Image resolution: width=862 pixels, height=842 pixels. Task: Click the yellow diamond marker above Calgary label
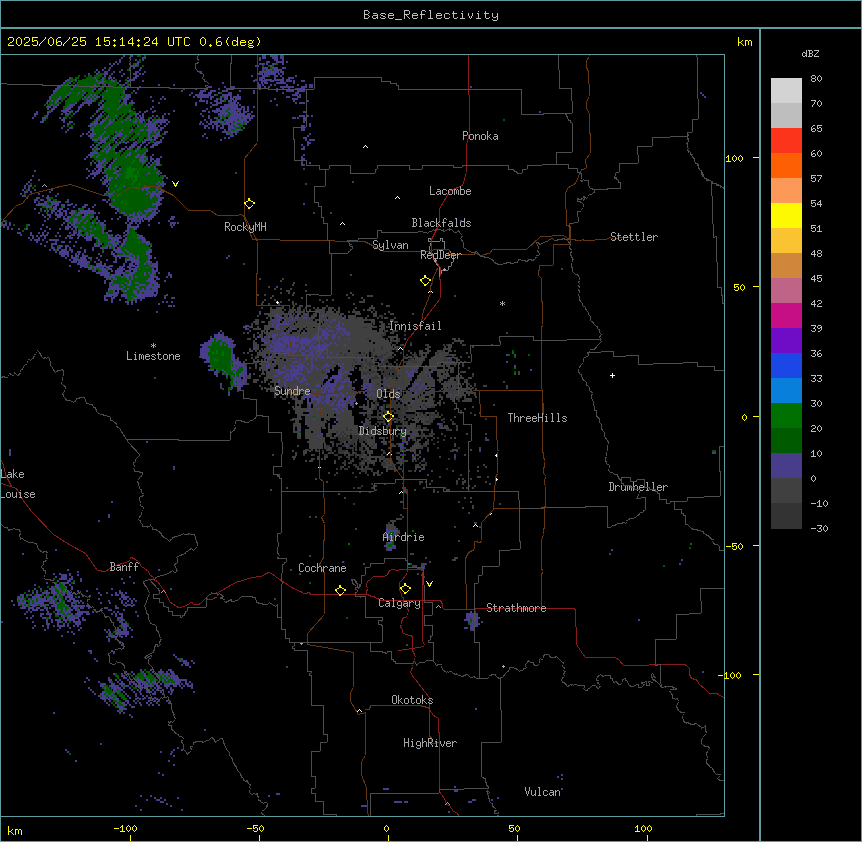[x=405, y=589]
